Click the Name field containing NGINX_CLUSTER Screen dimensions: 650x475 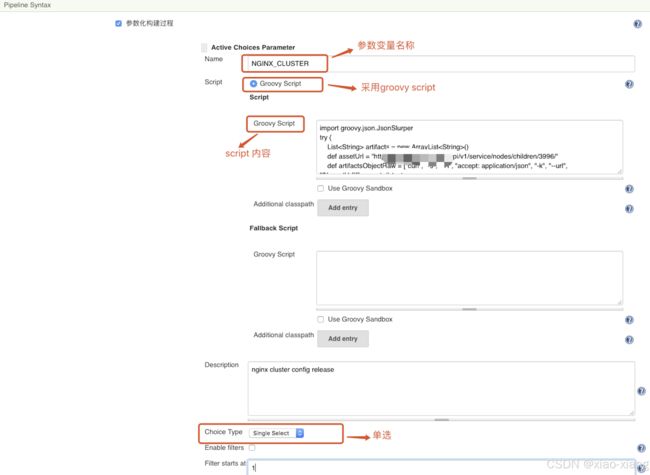click(x=441, y=63)
